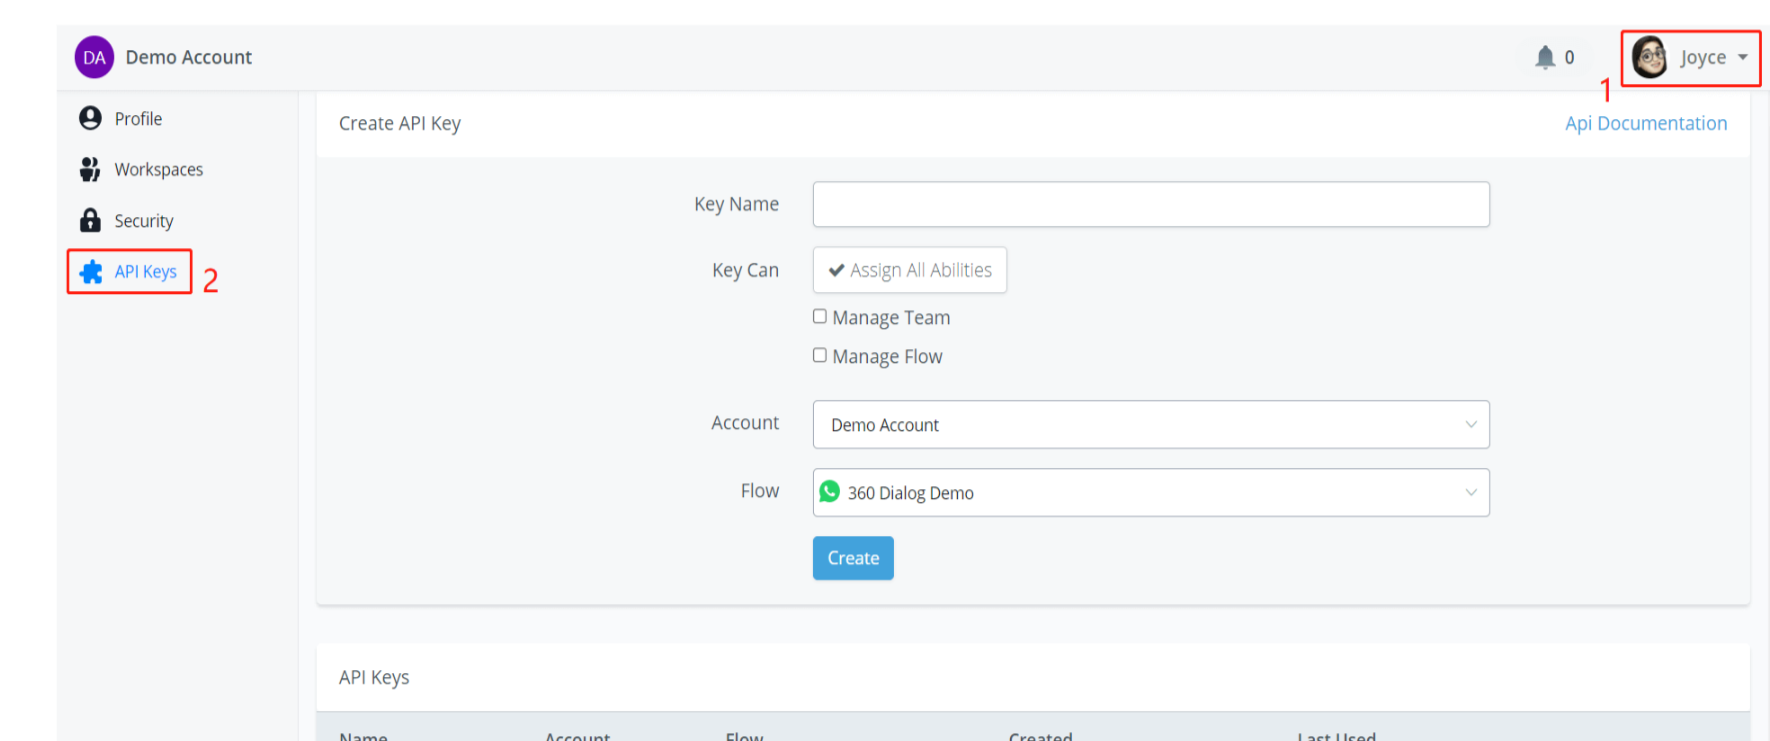This screenshot has height=741, width=1770.
Task: Enable the Manage Team checkbox
Action: coord(820,317)
